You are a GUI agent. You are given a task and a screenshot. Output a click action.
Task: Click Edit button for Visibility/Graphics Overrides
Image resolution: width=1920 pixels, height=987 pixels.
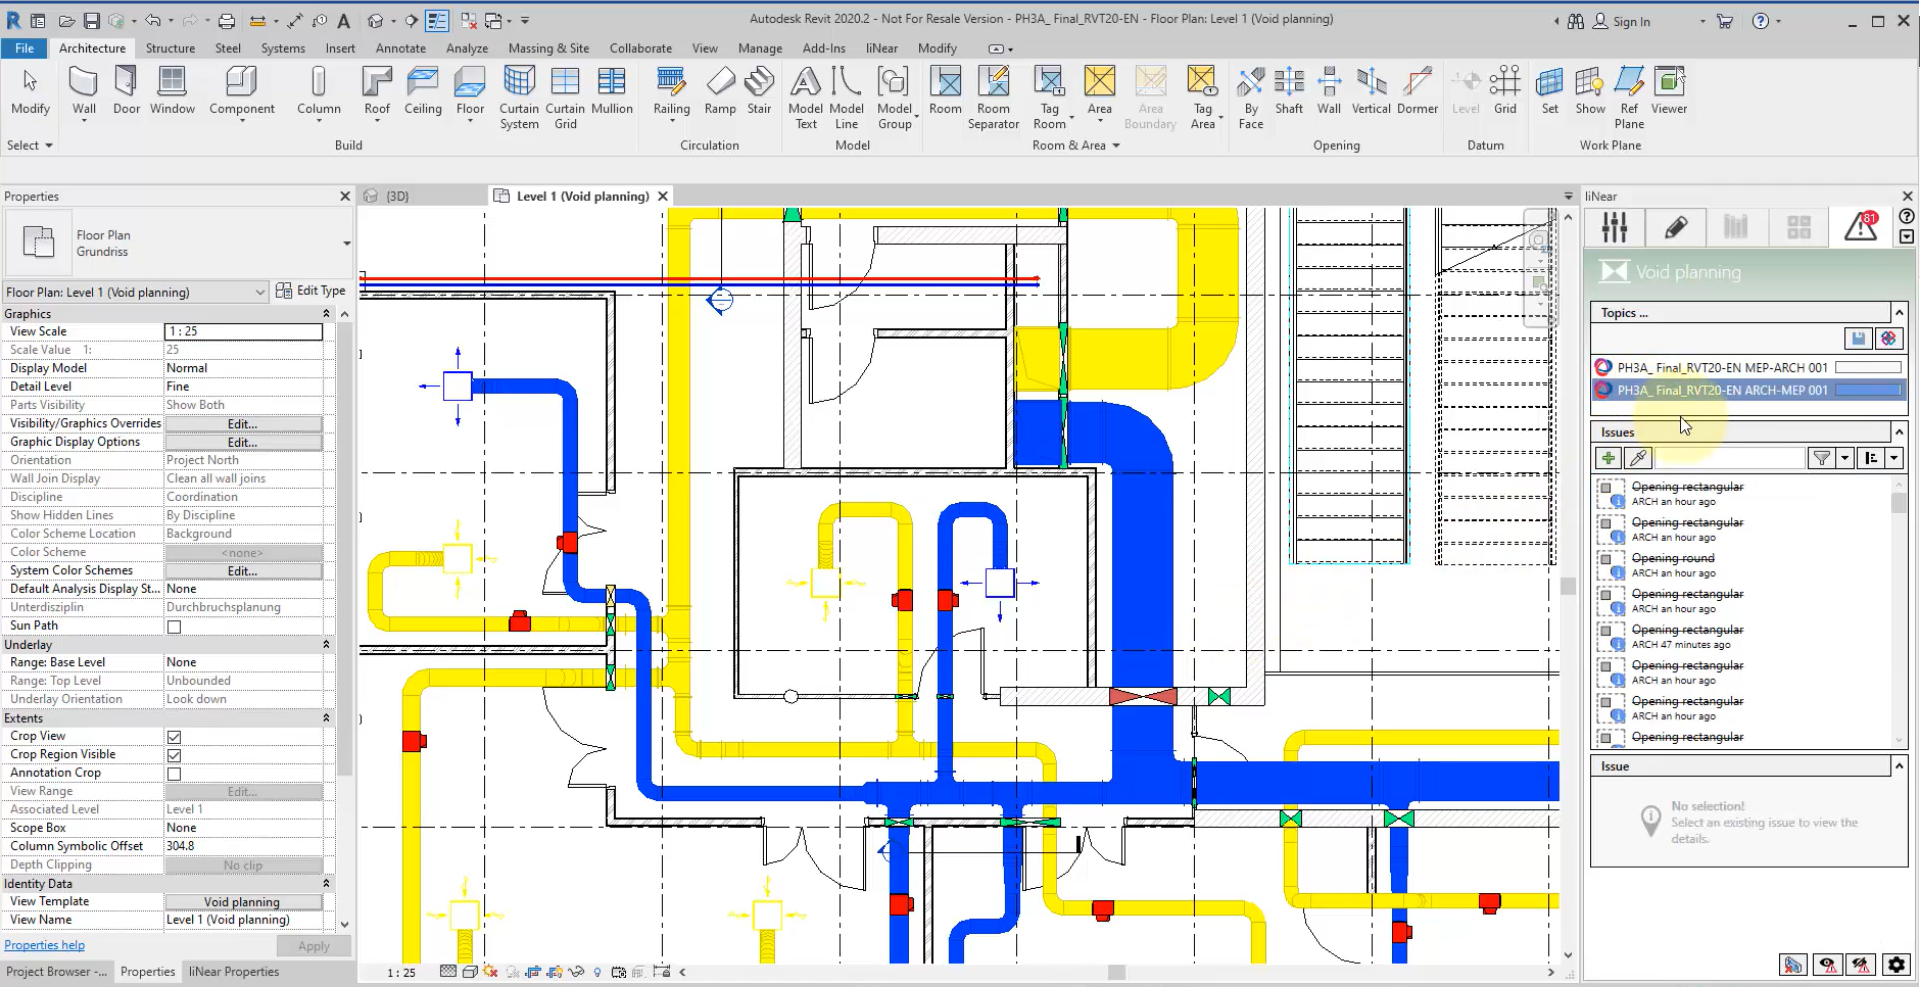[243, 424]
